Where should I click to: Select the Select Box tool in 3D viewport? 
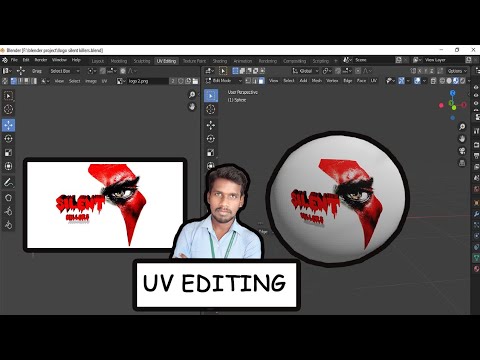[211, 96]
